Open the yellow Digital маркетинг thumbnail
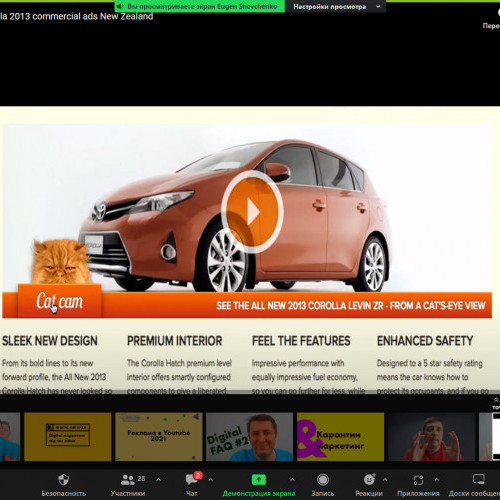This screenshot has height=500, width=500. (x=68, y=437)
